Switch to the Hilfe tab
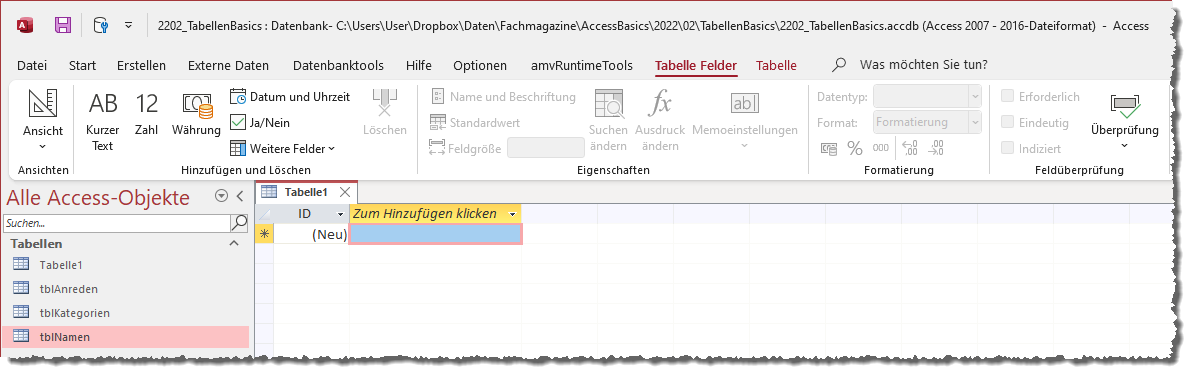This screenshot has width=1192, height=377. (419, 65)
